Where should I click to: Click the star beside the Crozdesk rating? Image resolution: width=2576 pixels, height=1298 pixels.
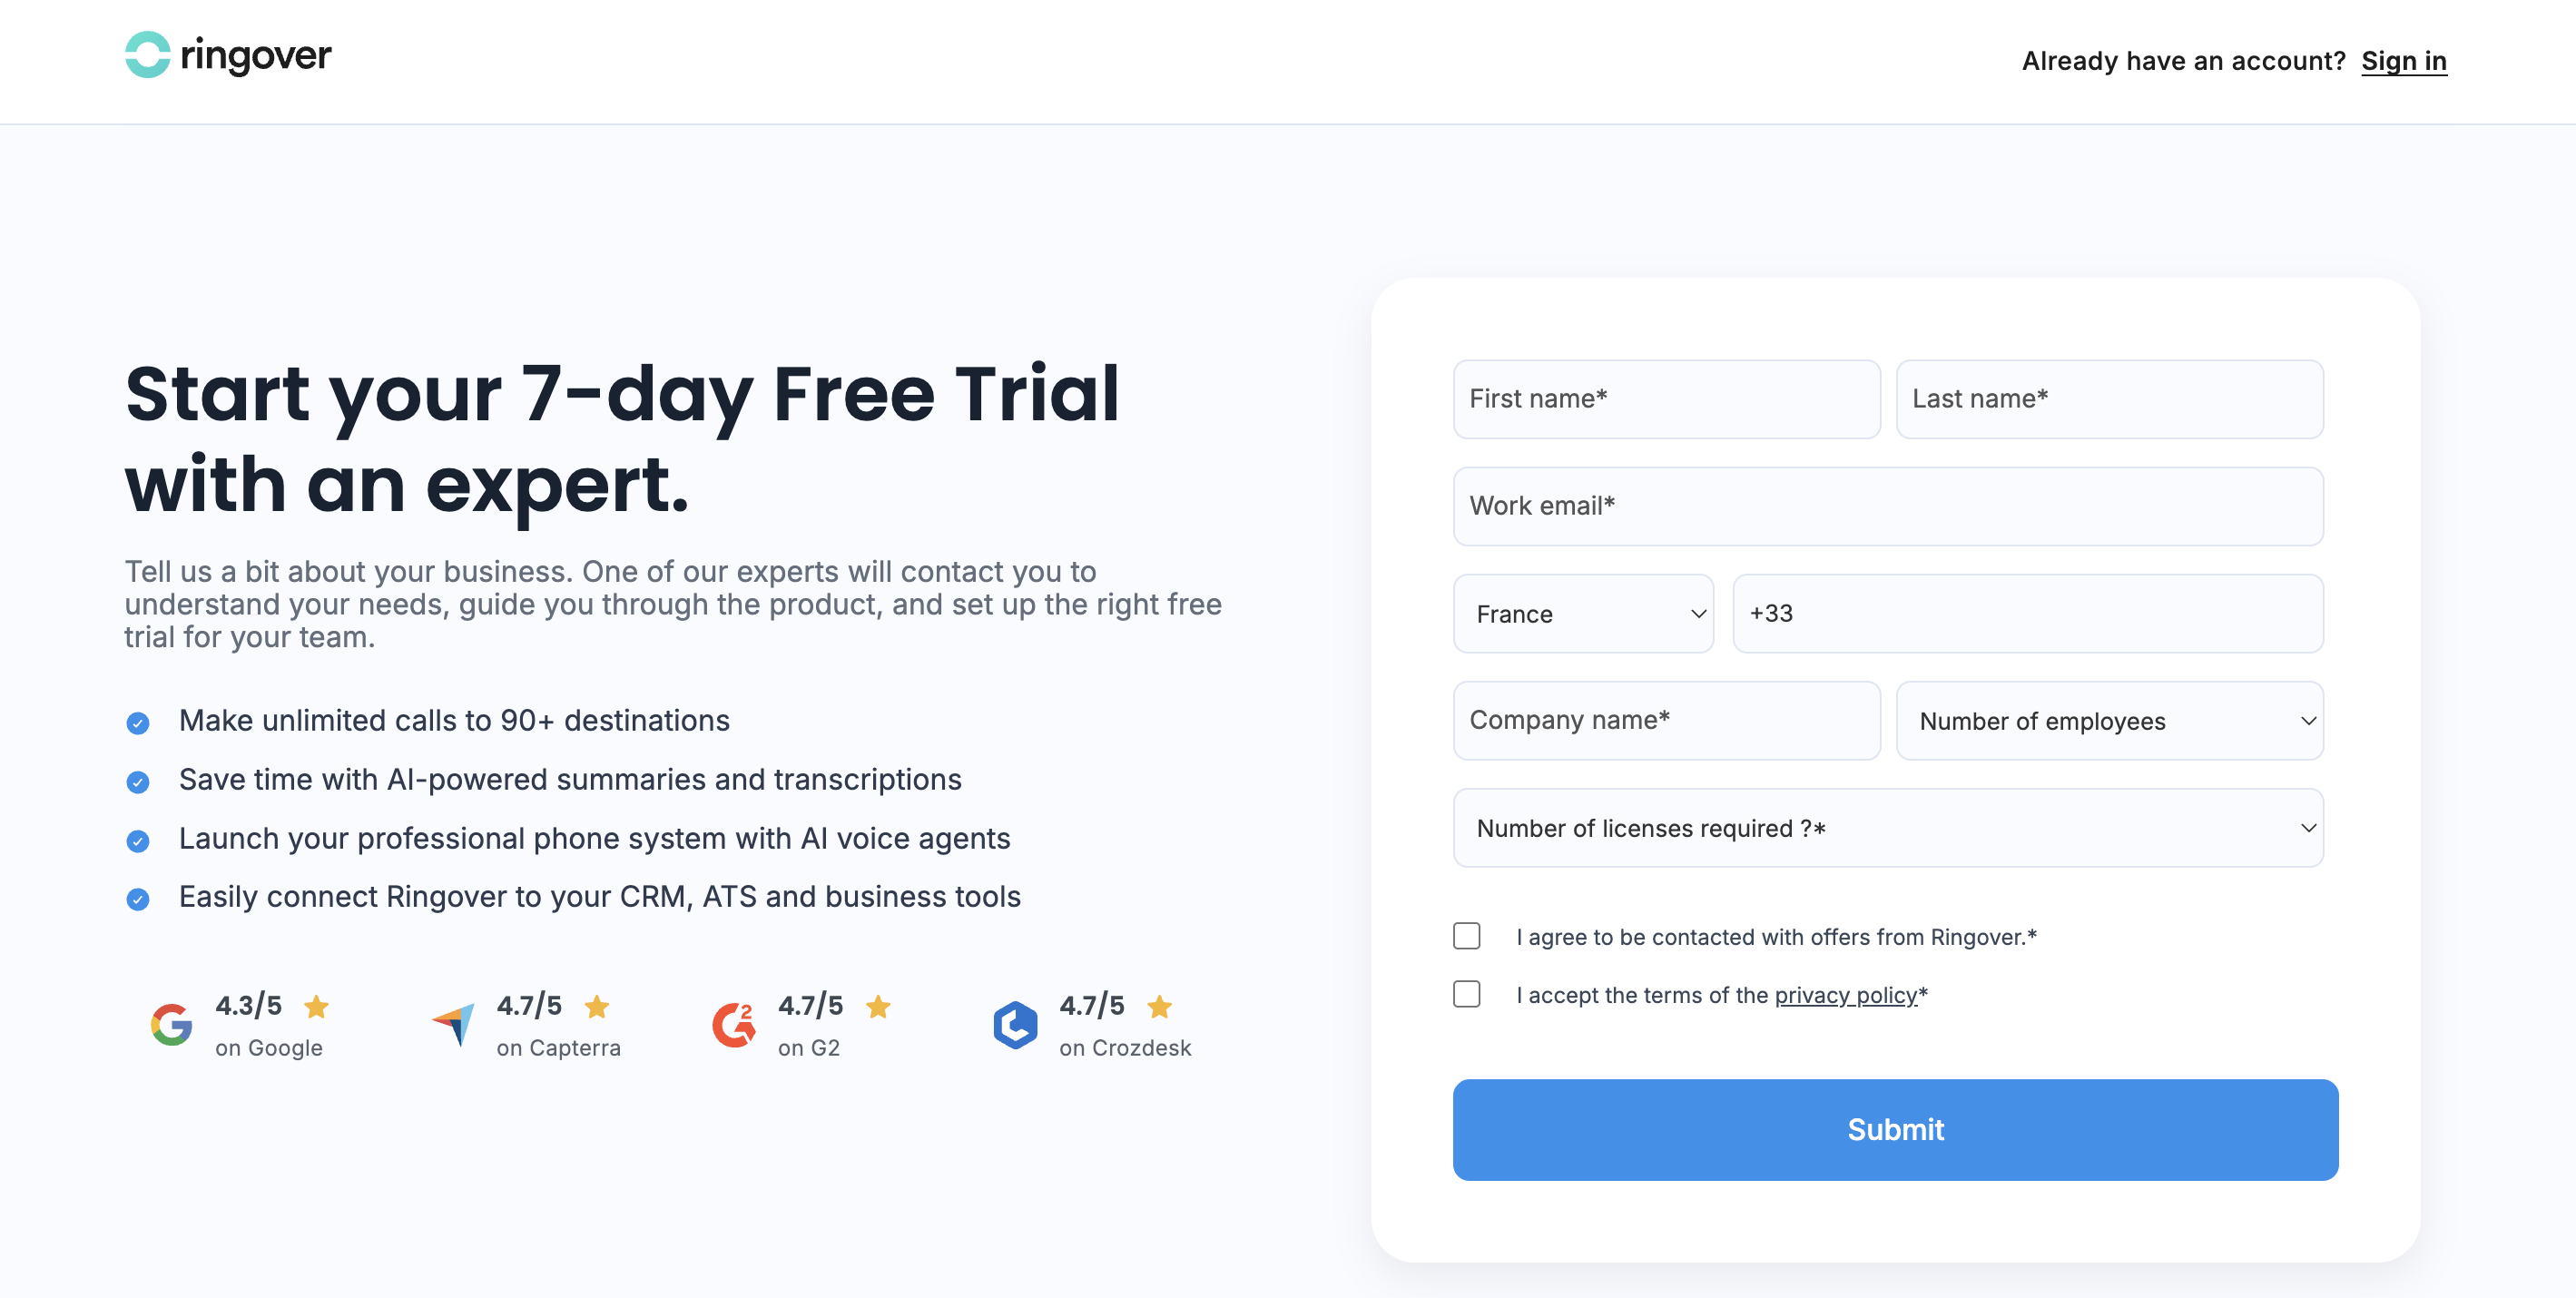[1159, 1006]
